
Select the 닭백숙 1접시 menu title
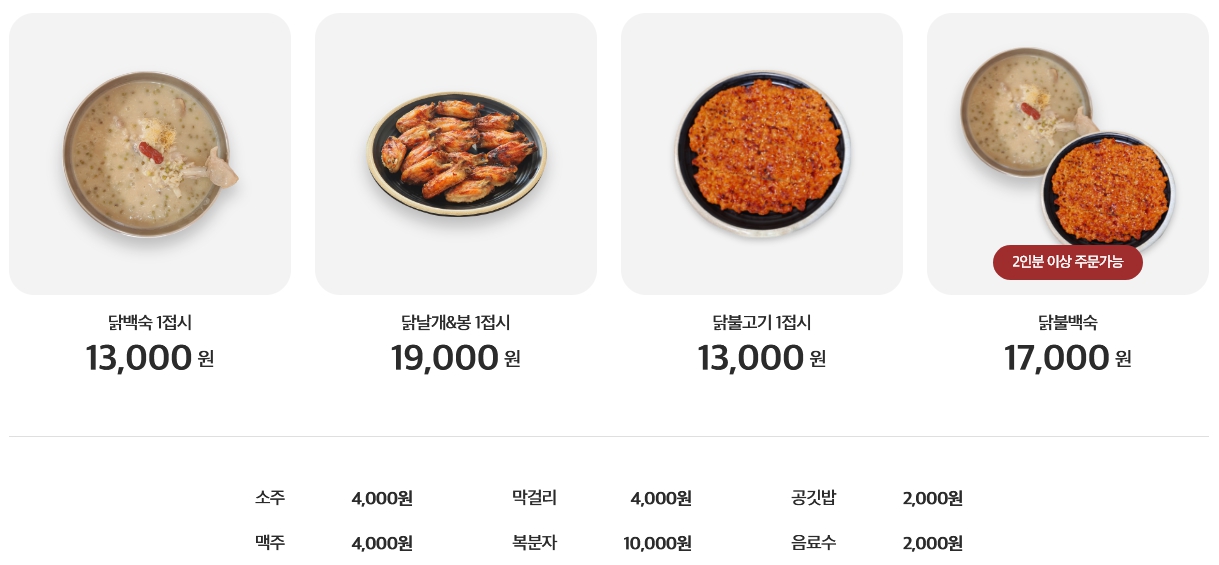150,323
